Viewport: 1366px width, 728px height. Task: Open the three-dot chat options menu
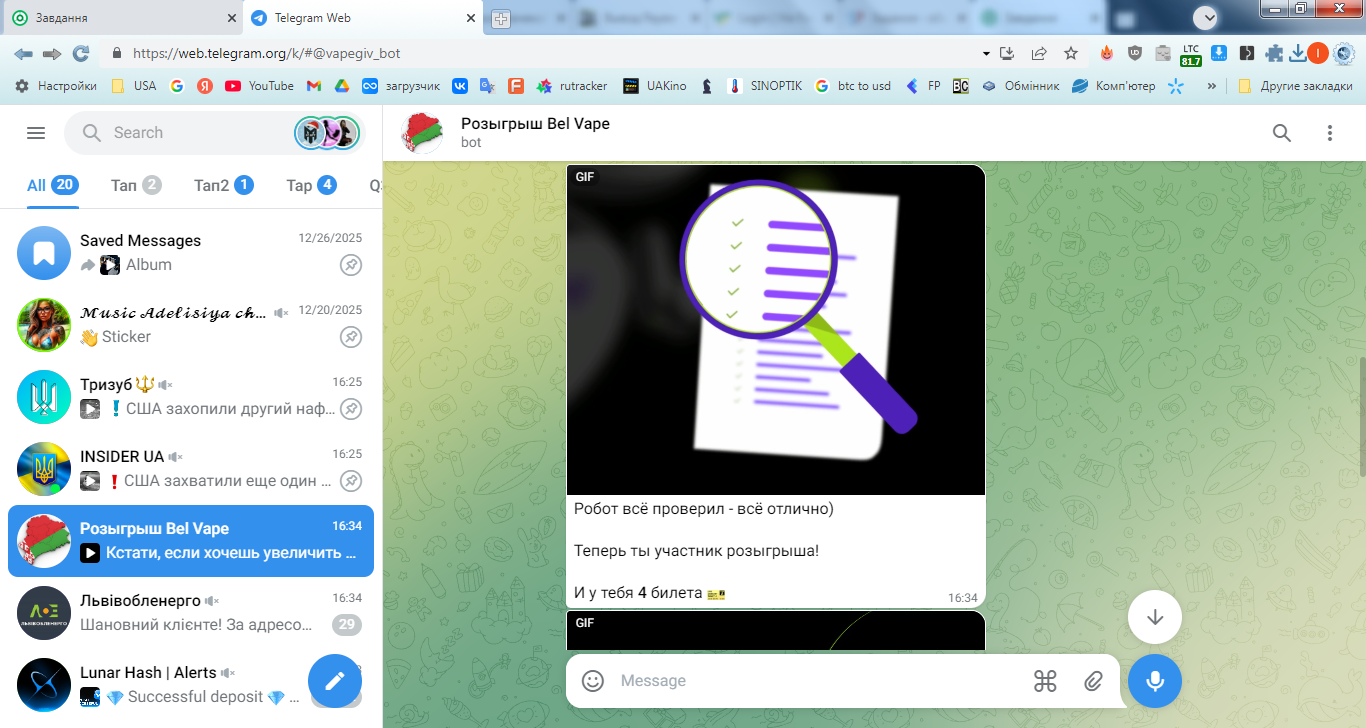pos(1330,133)
